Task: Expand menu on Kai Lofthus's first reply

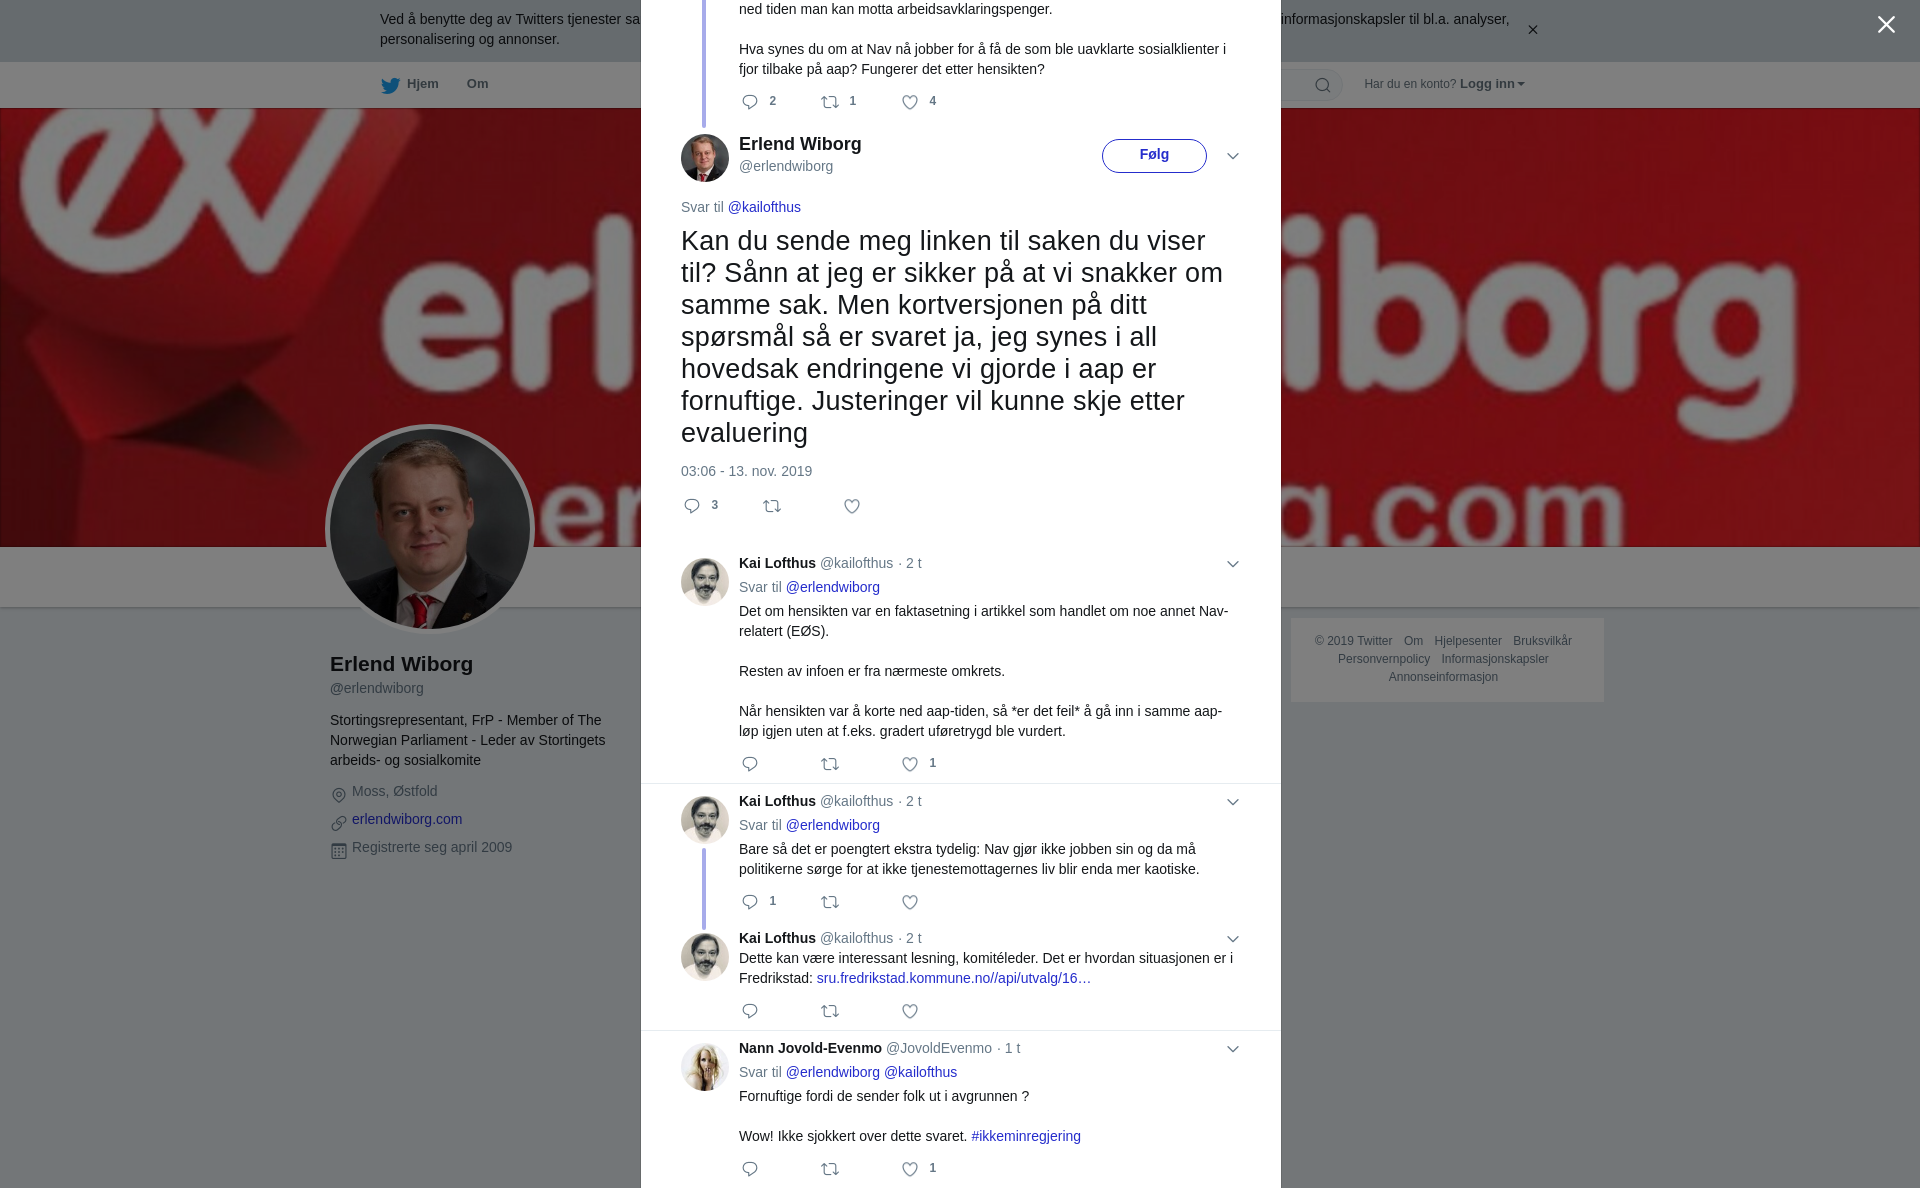Action: (x=1233, y=564)
